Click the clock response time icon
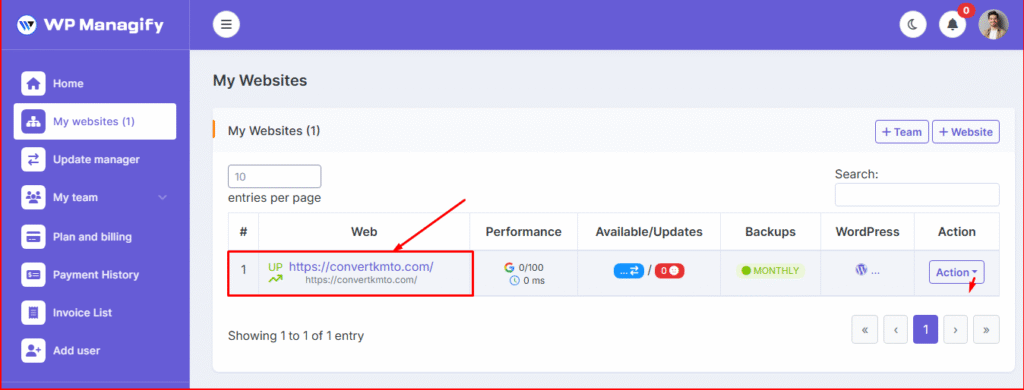This screenshot has width=1024, height=390. click(x=515, y=280)
